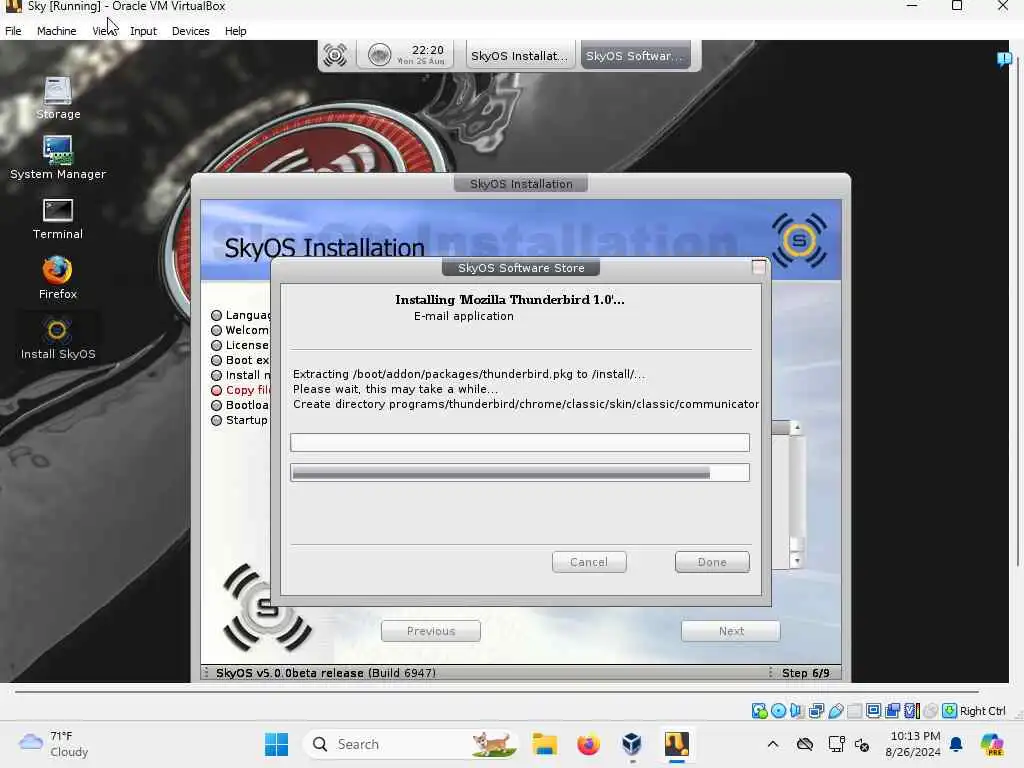
Task: Open Firefox from the Windows taskbar
Action: pos(588,744)
